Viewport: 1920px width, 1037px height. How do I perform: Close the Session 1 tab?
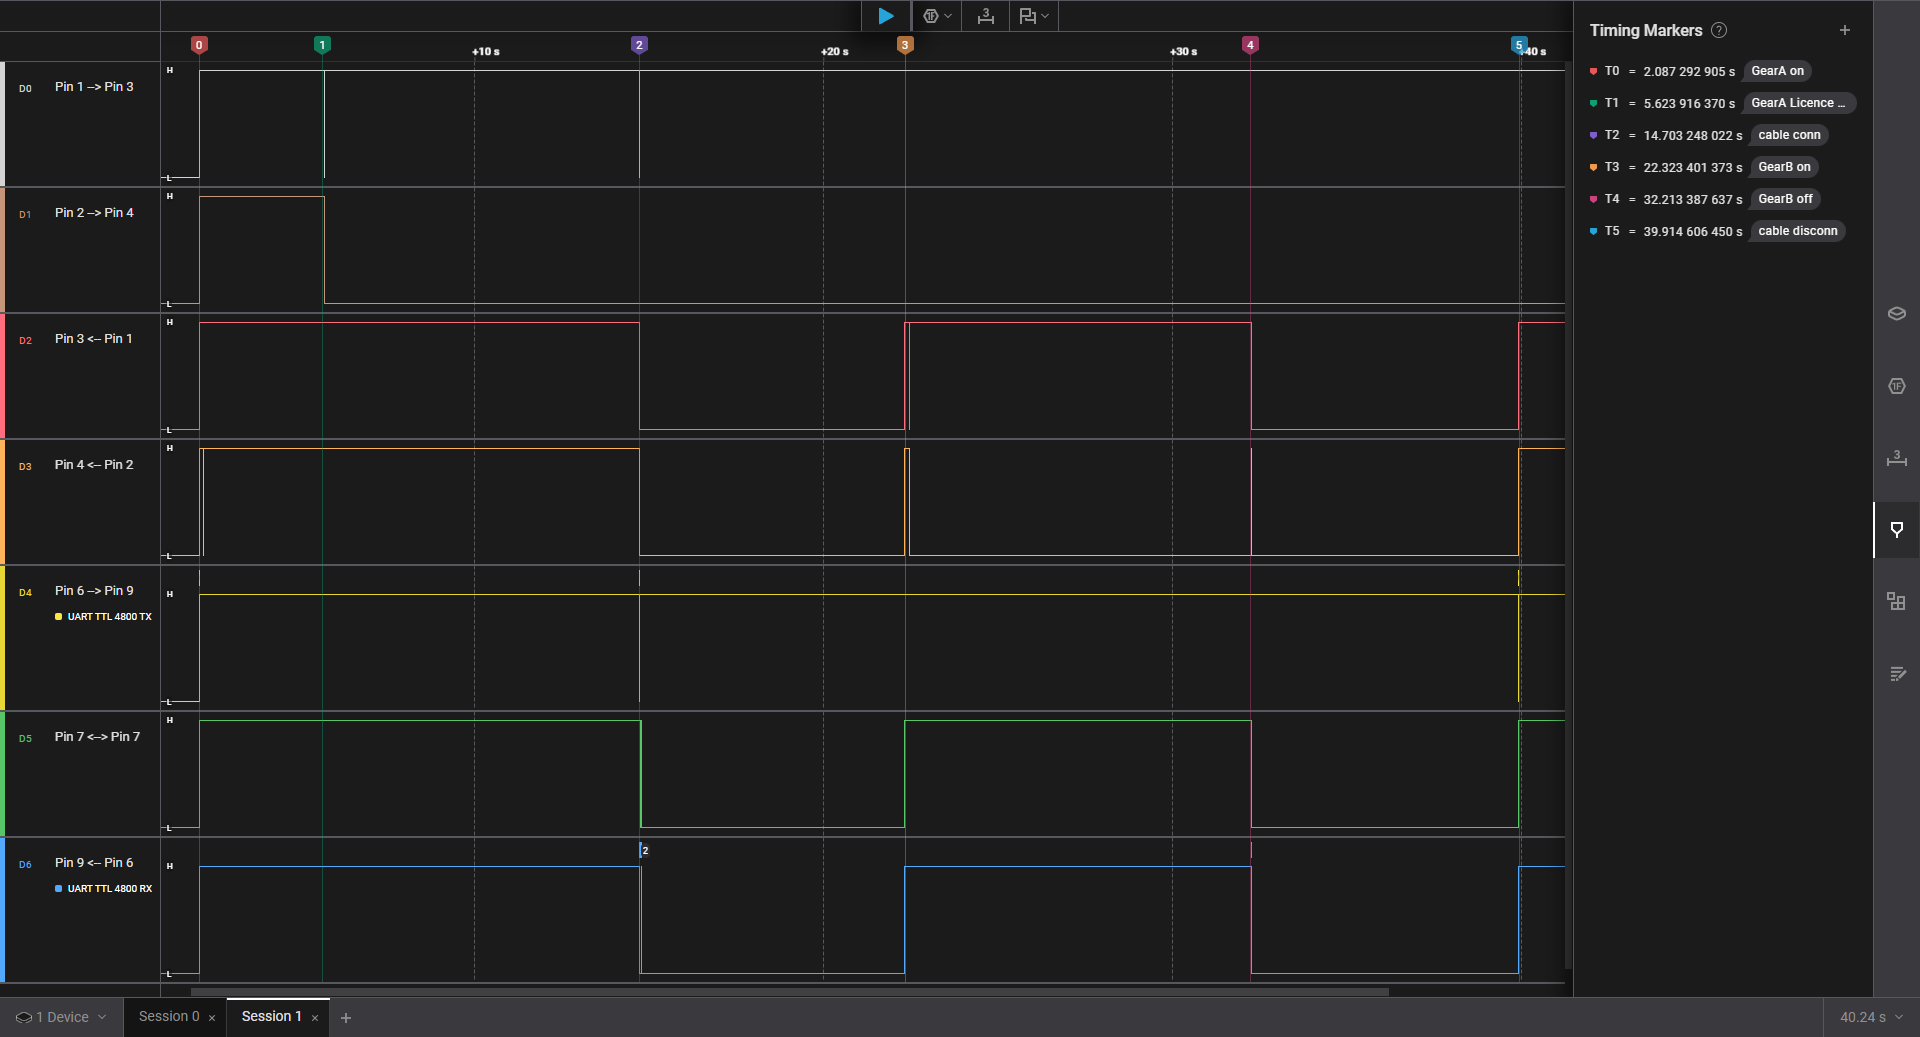315,1018
